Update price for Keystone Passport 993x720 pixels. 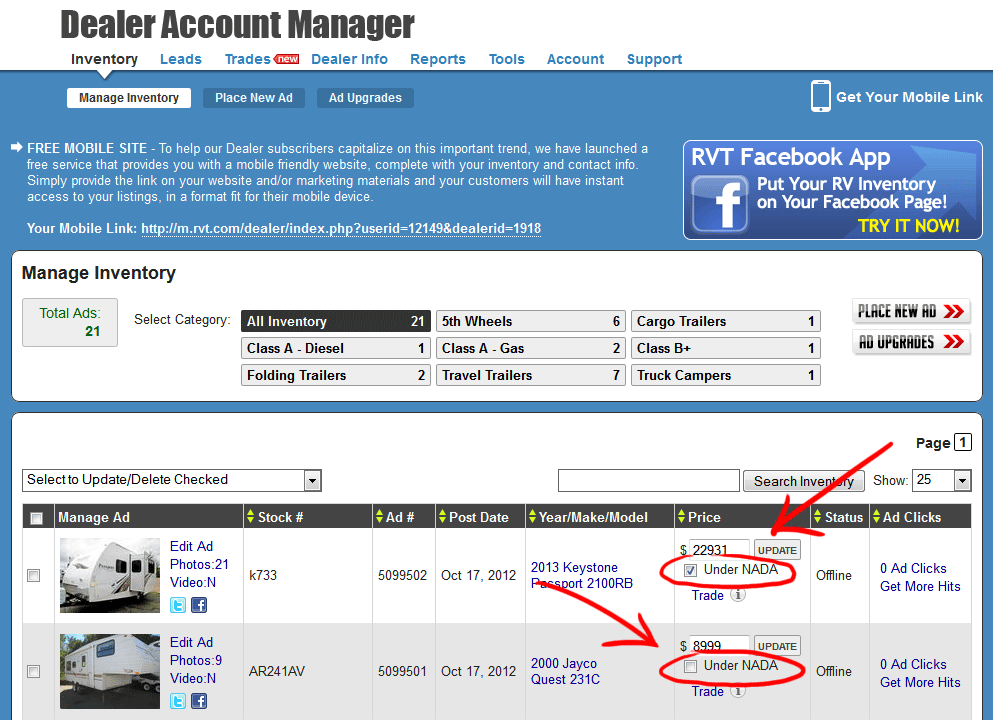(777, 550)
